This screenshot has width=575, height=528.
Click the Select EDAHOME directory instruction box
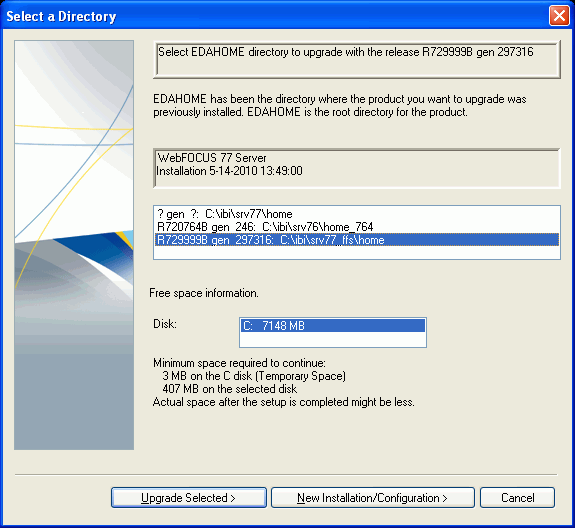pyautogui.click(x=356, y=59)
